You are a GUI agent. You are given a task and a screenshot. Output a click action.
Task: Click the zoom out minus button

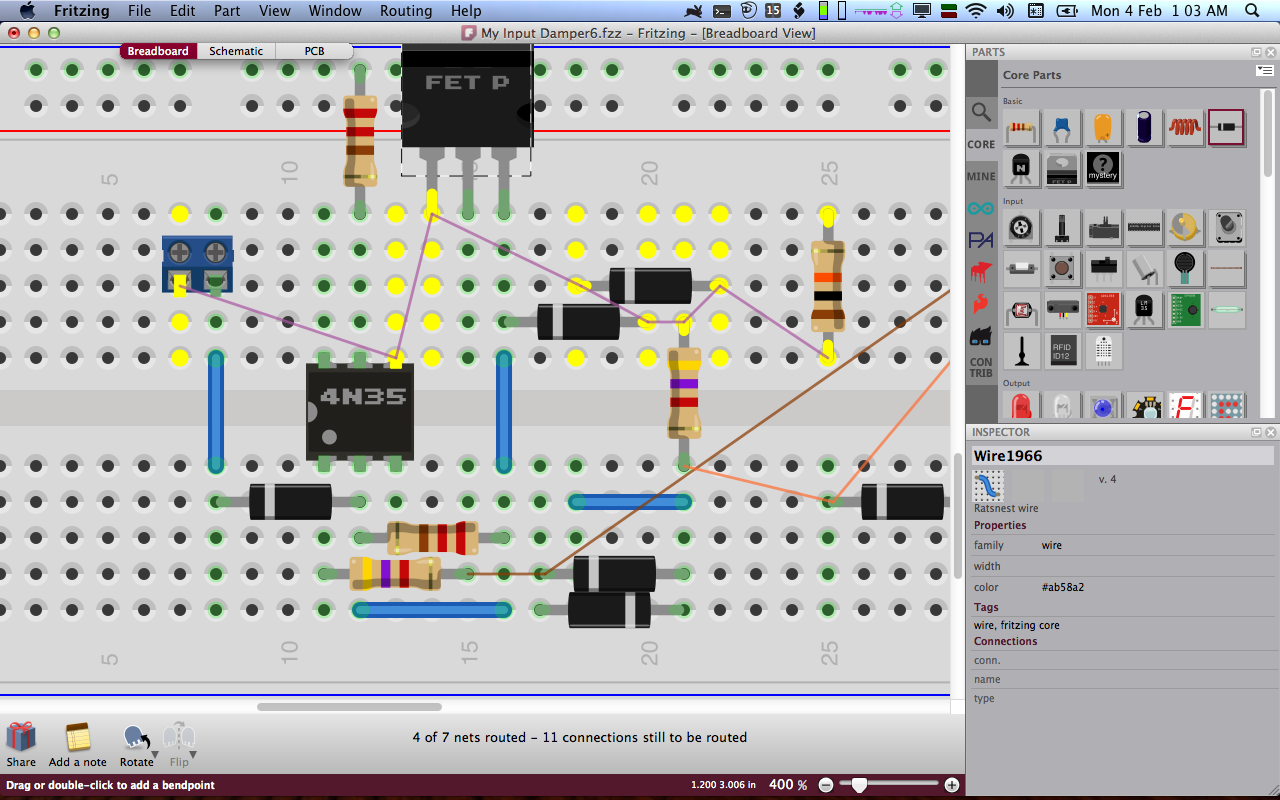pyautogui.click(x=826, y=785)
